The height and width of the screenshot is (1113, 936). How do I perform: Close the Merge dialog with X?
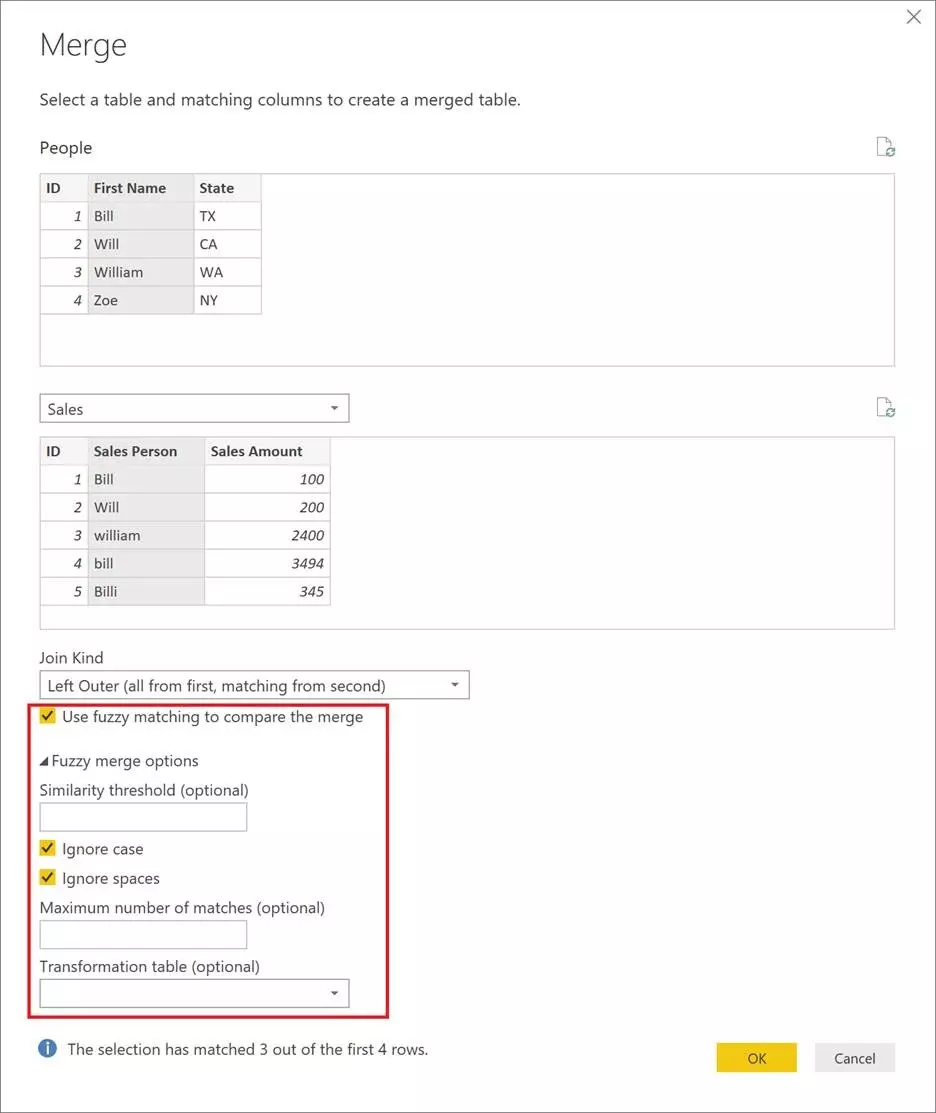(913, 17)
